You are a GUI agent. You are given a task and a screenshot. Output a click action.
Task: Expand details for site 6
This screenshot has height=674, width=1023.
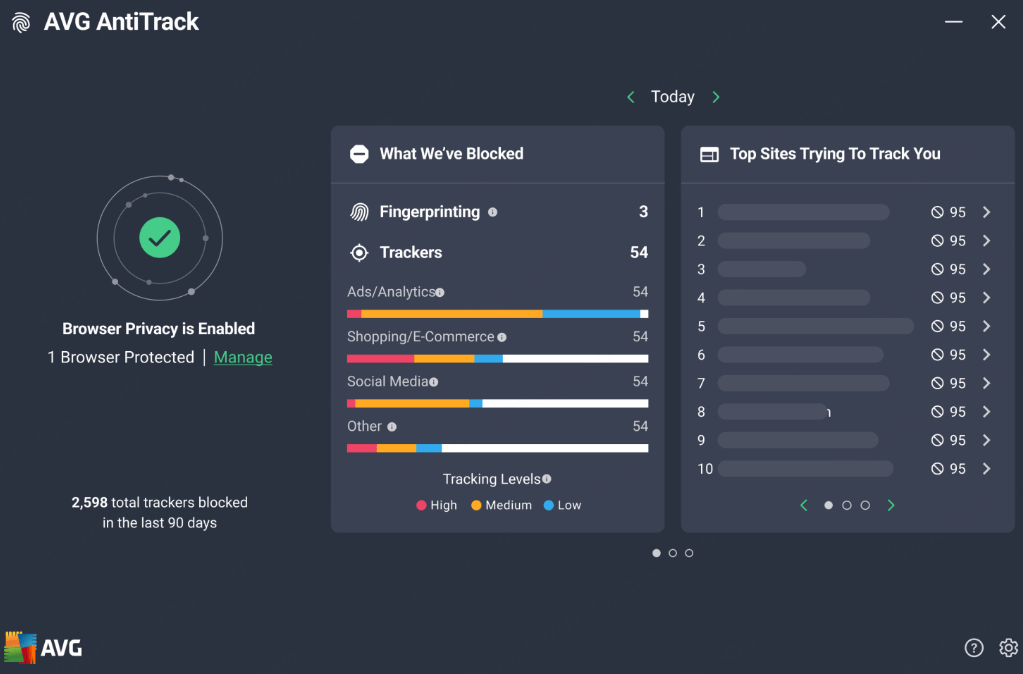coord(986,355)
